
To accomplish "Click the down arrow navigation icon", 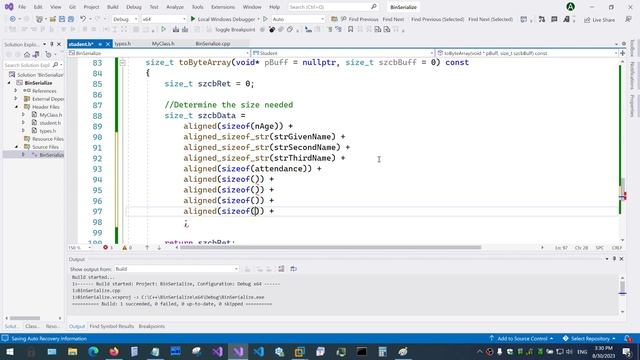I will tap(159, 247).
